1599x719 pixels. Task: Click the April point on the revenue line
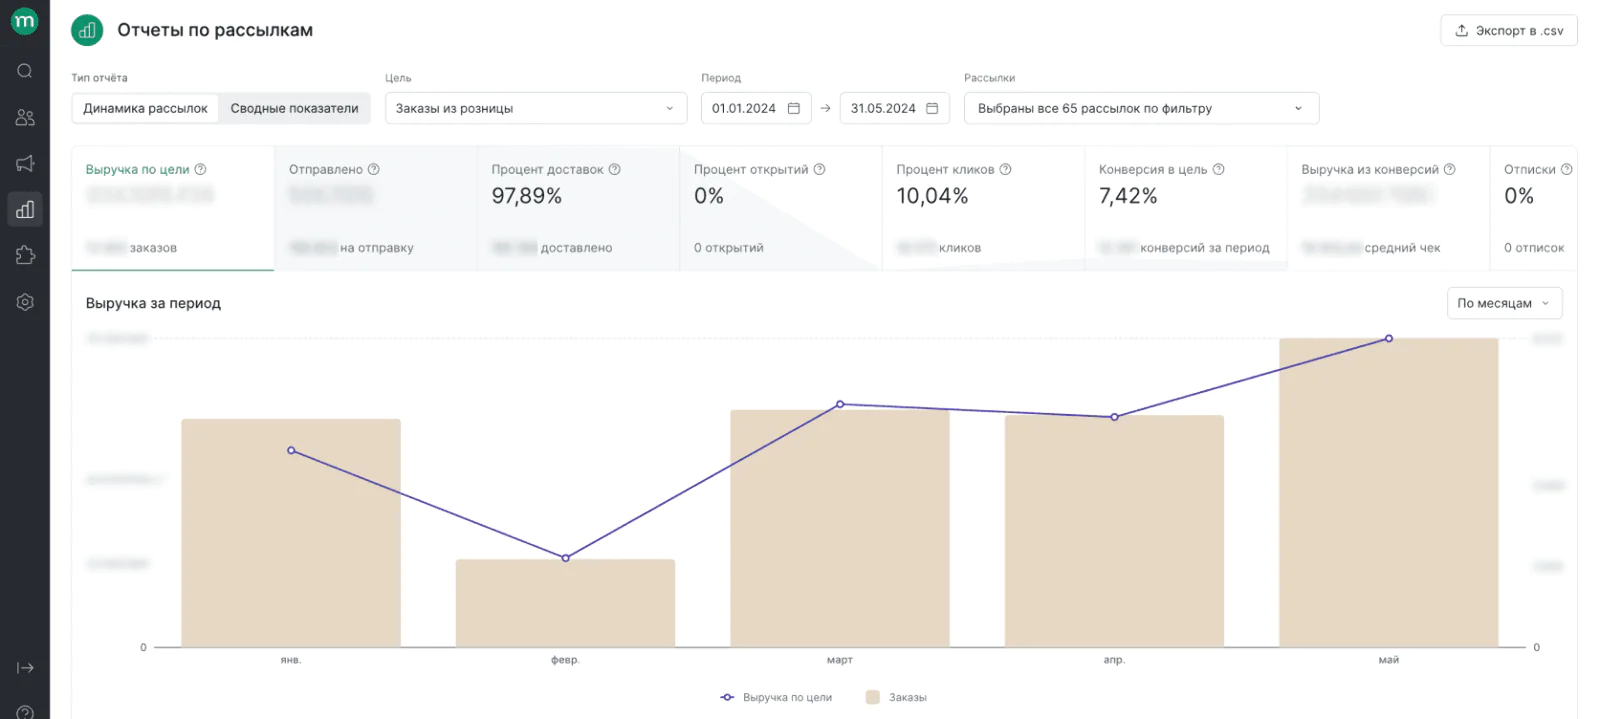click(1114, 417)
